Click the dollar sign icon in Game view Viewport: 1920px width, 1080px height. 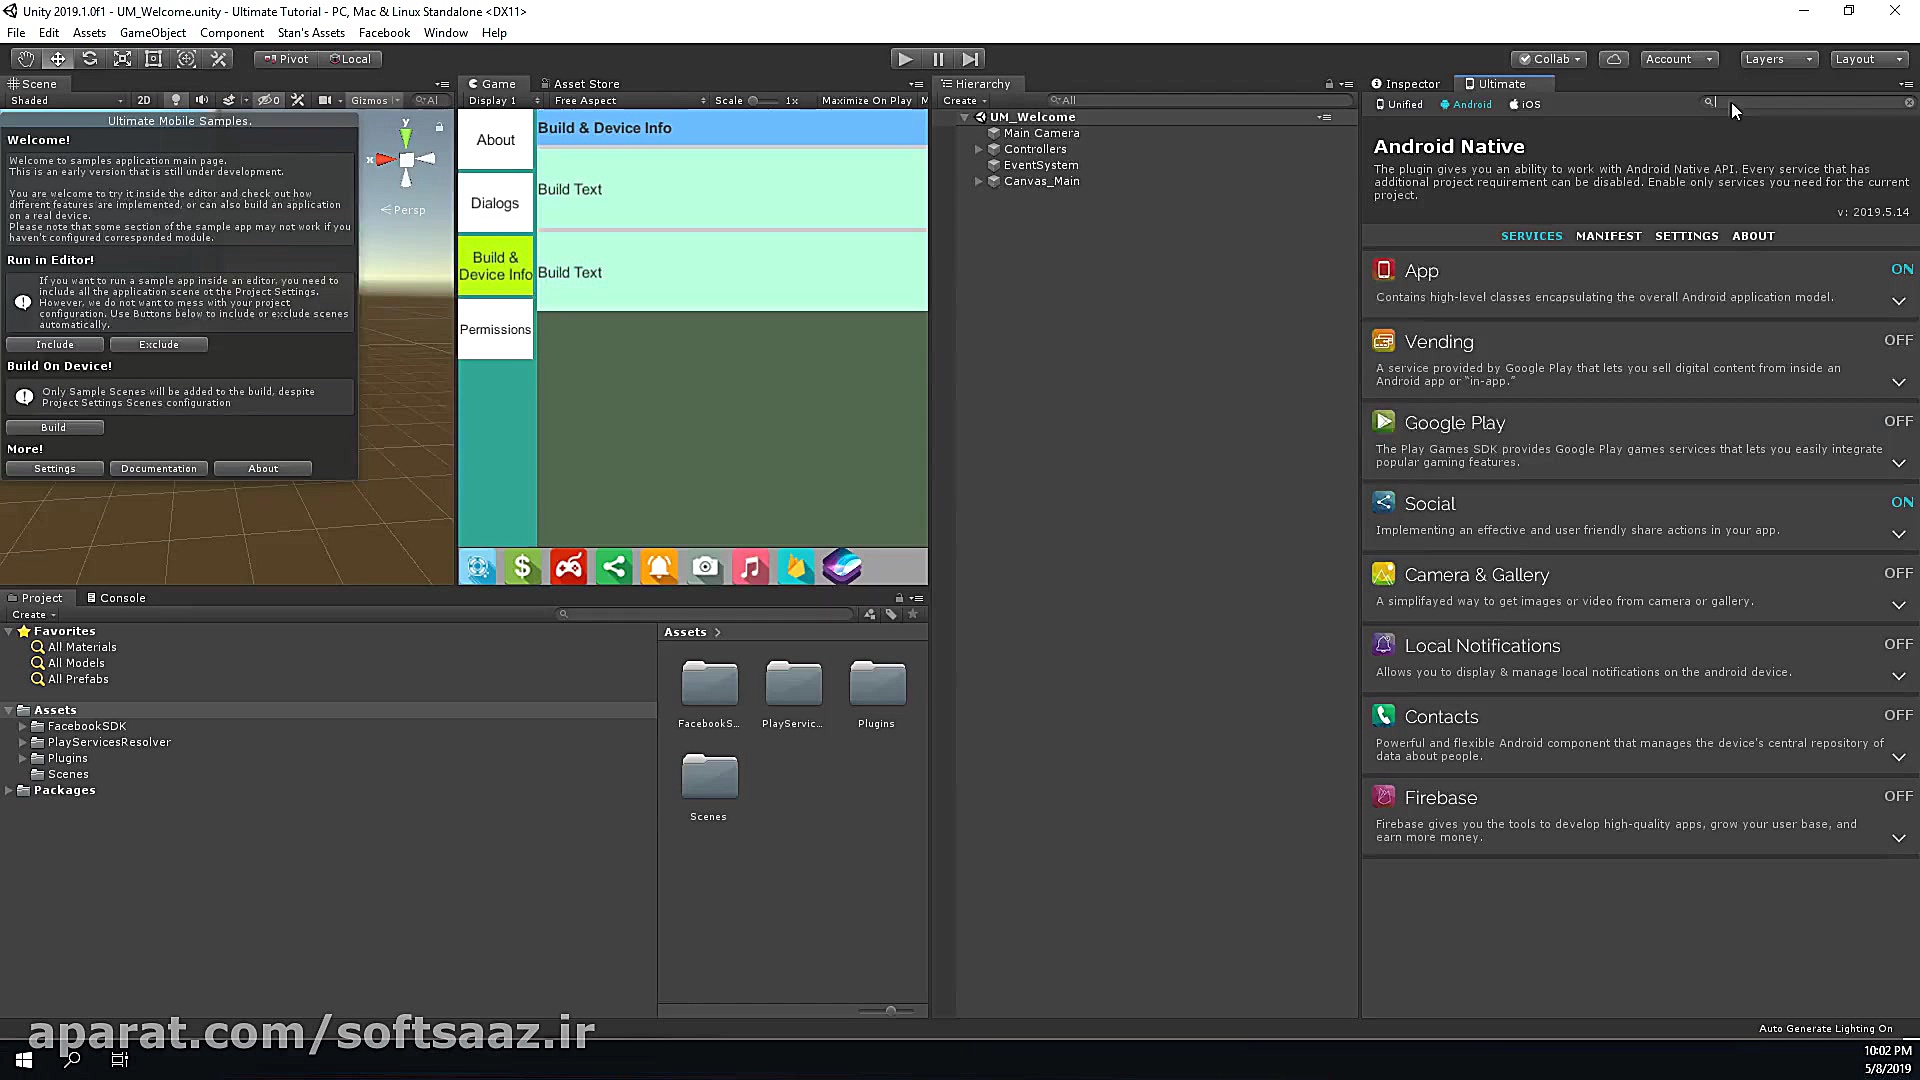tap(522, 567)
